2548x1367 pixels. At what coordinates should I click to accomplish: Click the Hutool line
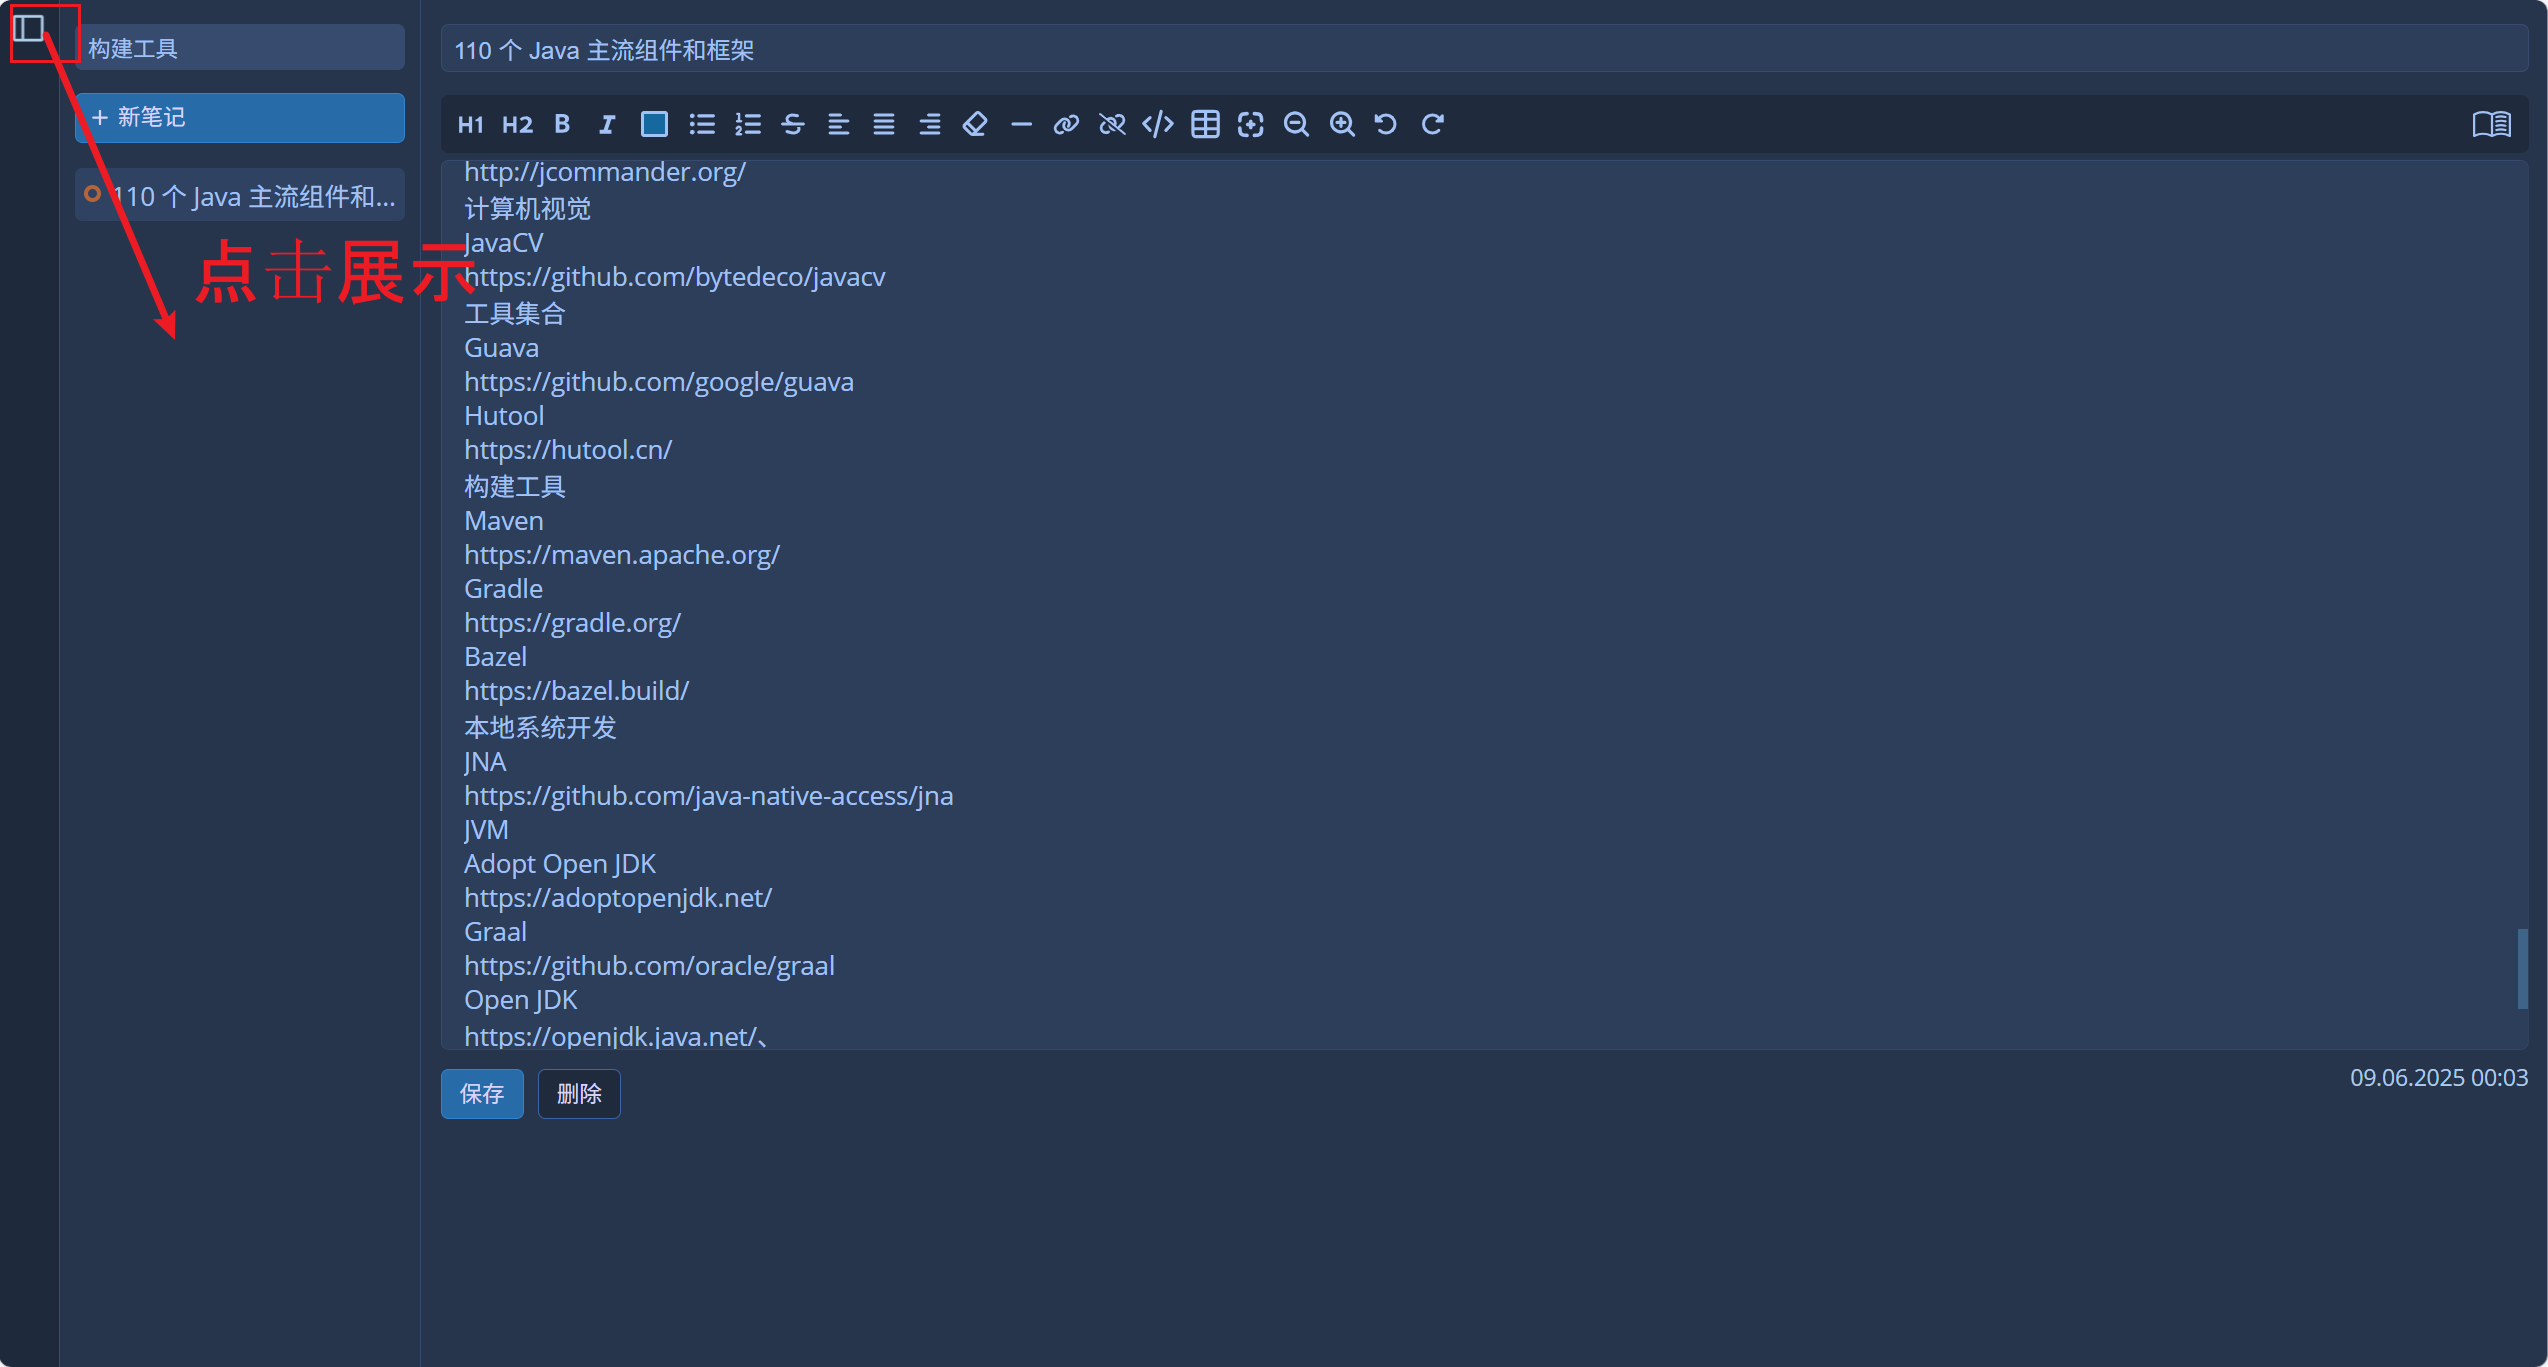[504, 416]
